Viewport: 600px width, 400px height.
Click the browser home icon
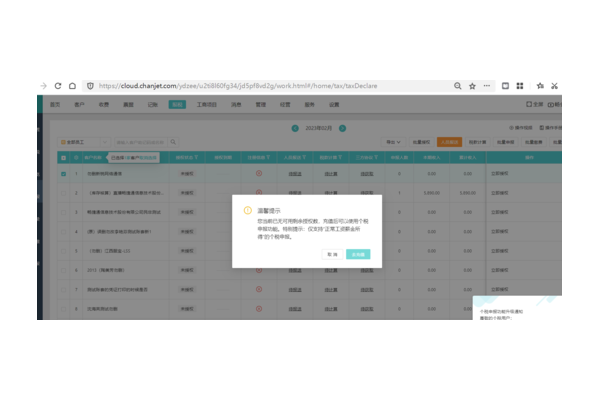[x=73, y=86]
